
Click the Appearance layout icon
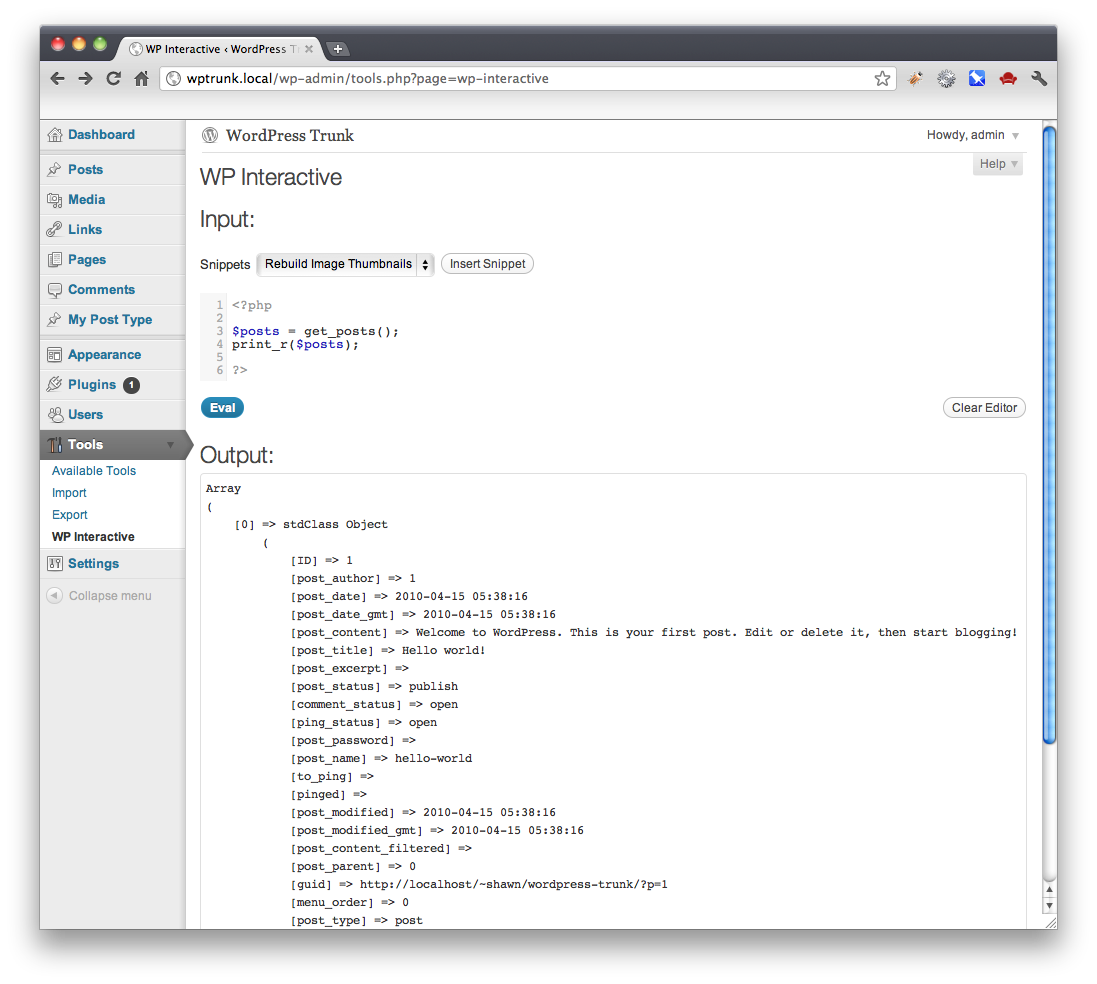pos(55,355)
